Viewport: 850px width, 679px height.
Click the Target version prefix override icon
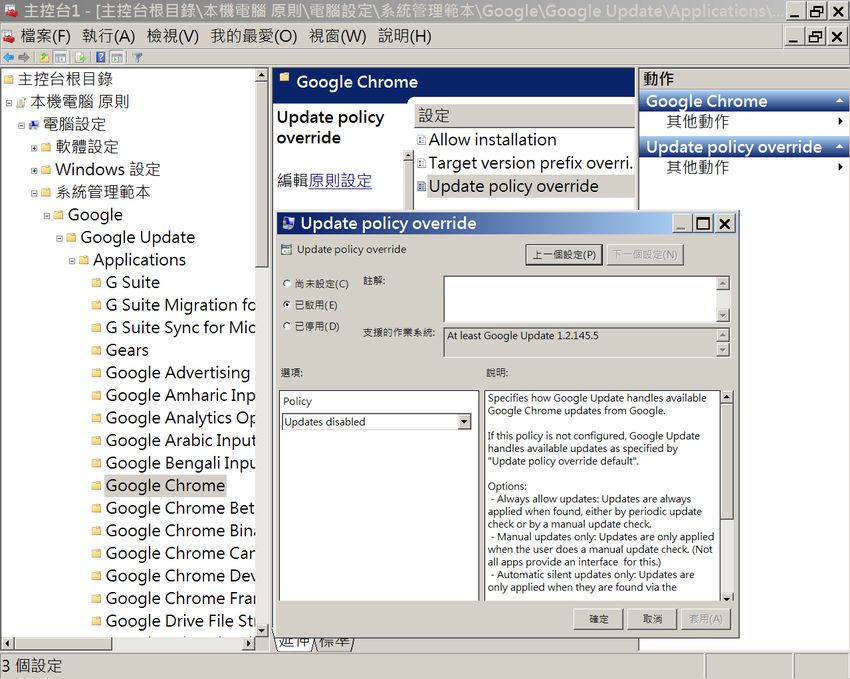pyautogui.click(x=421, y=163)
